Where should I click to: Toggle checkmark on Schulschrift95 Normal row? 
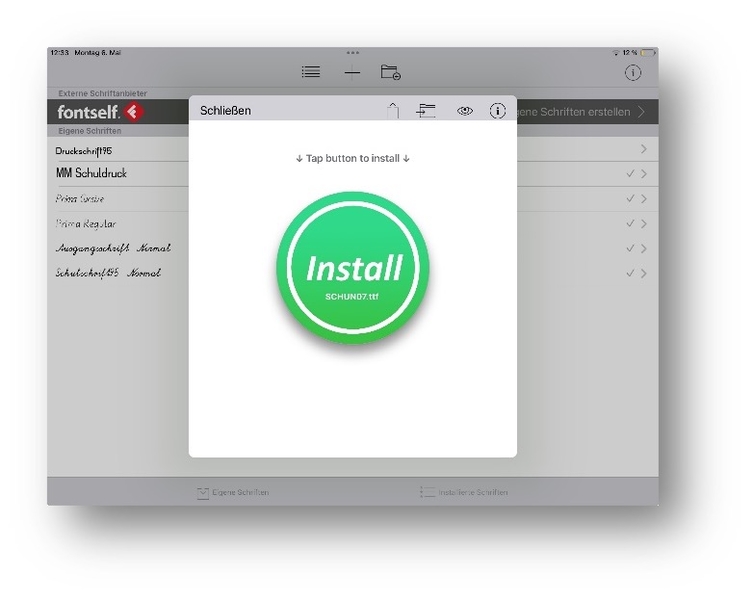pos(630,273)
